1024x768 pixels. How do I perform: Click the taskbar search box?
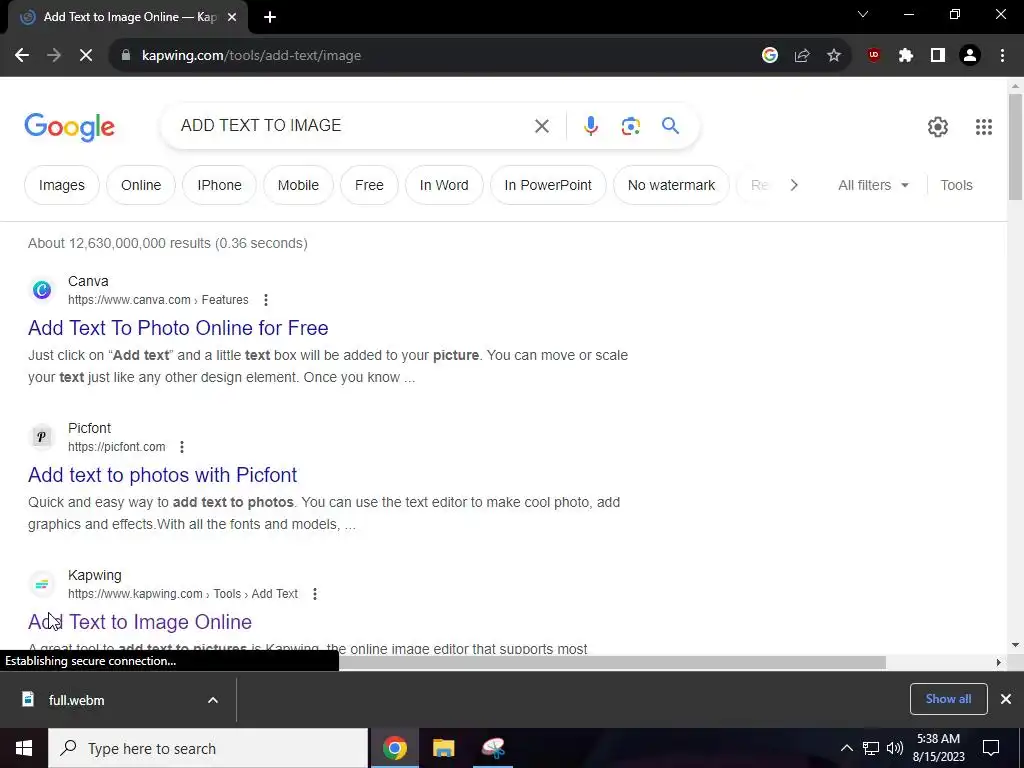(208, 748)
